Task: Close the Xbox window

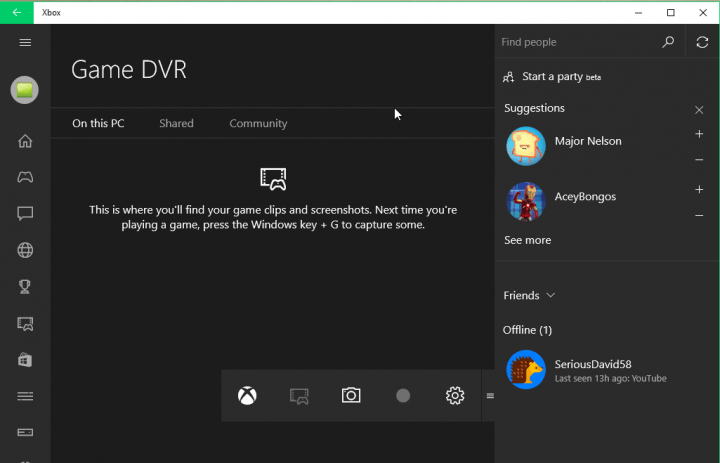Action: [703, 13]
